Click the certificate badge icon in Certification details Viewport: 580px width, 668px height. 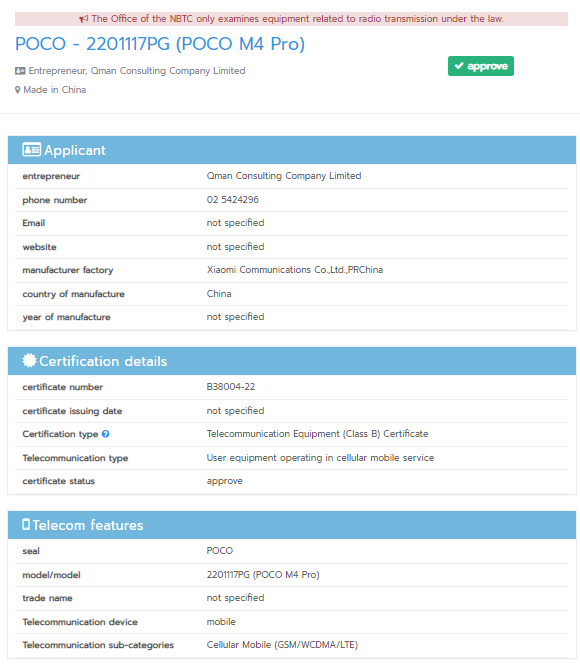(x=29, y=360)
